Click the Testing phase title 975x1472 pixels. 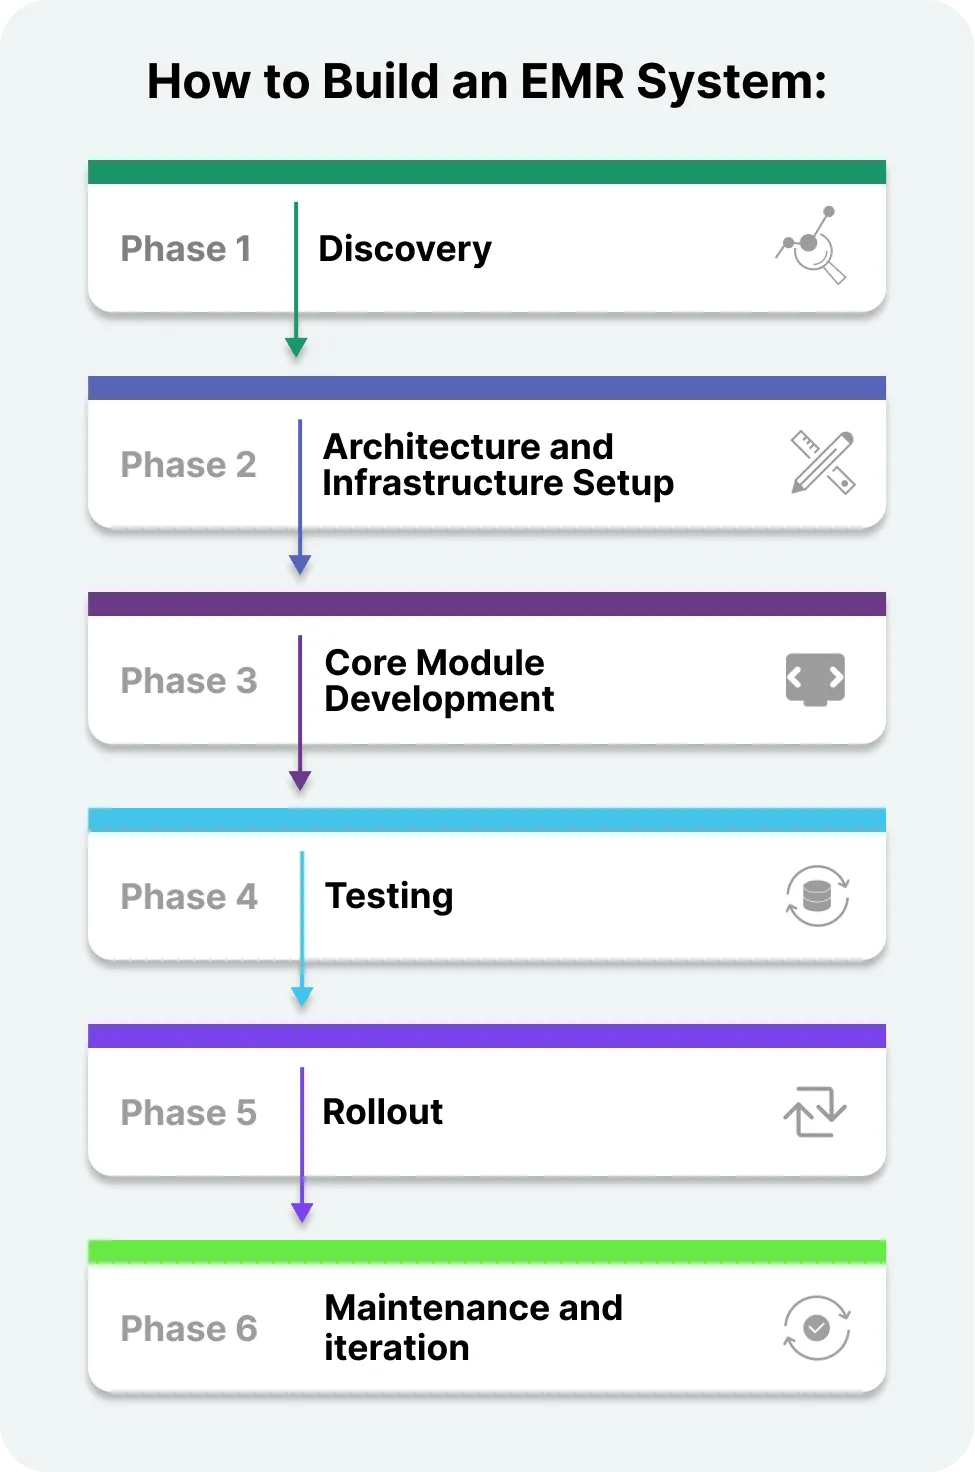389,896
